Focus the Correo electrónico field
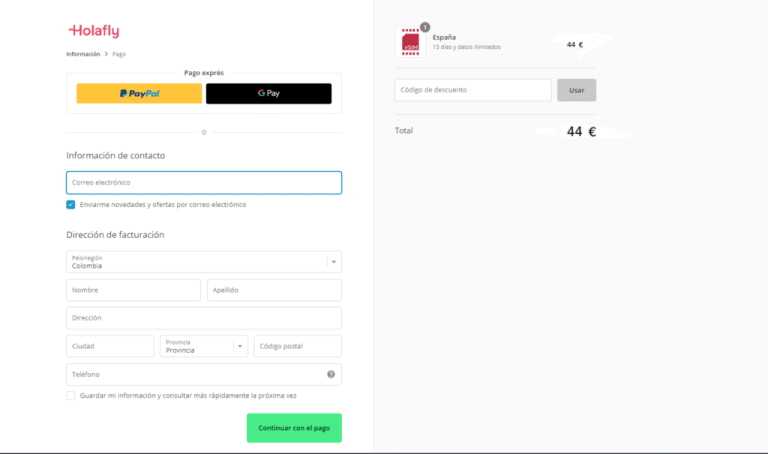The image size is (768, 454). pos(204,183)
